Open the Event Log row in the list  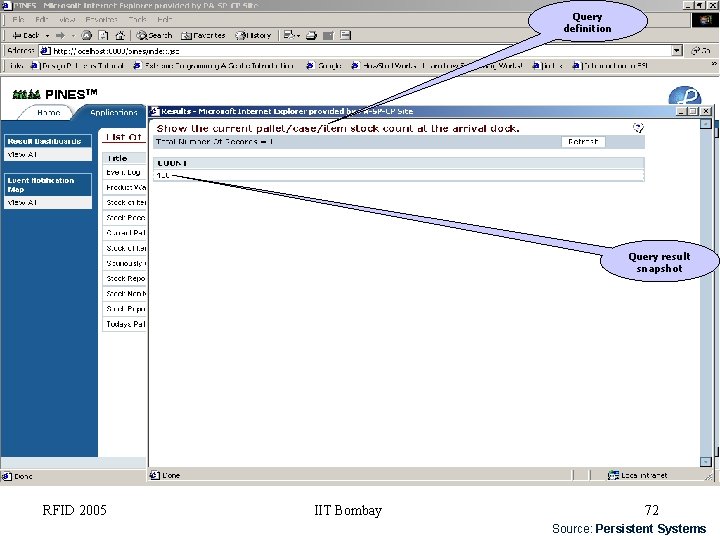pos(124,172)
